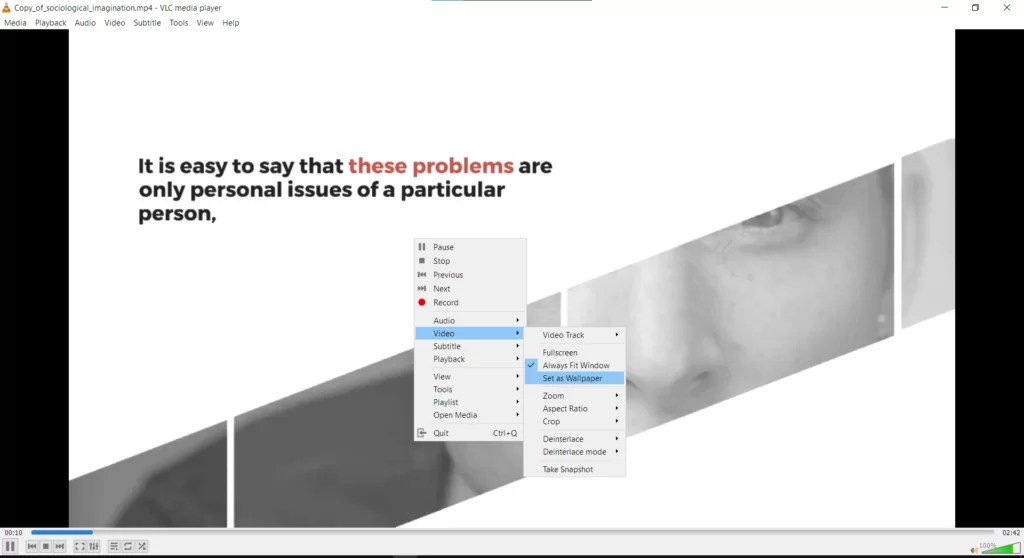The width and height of the screenshot is (1024, 558).
Task: Take Snapshot from Video submenu
Action: pyautogui.click(x=575, y=469)
